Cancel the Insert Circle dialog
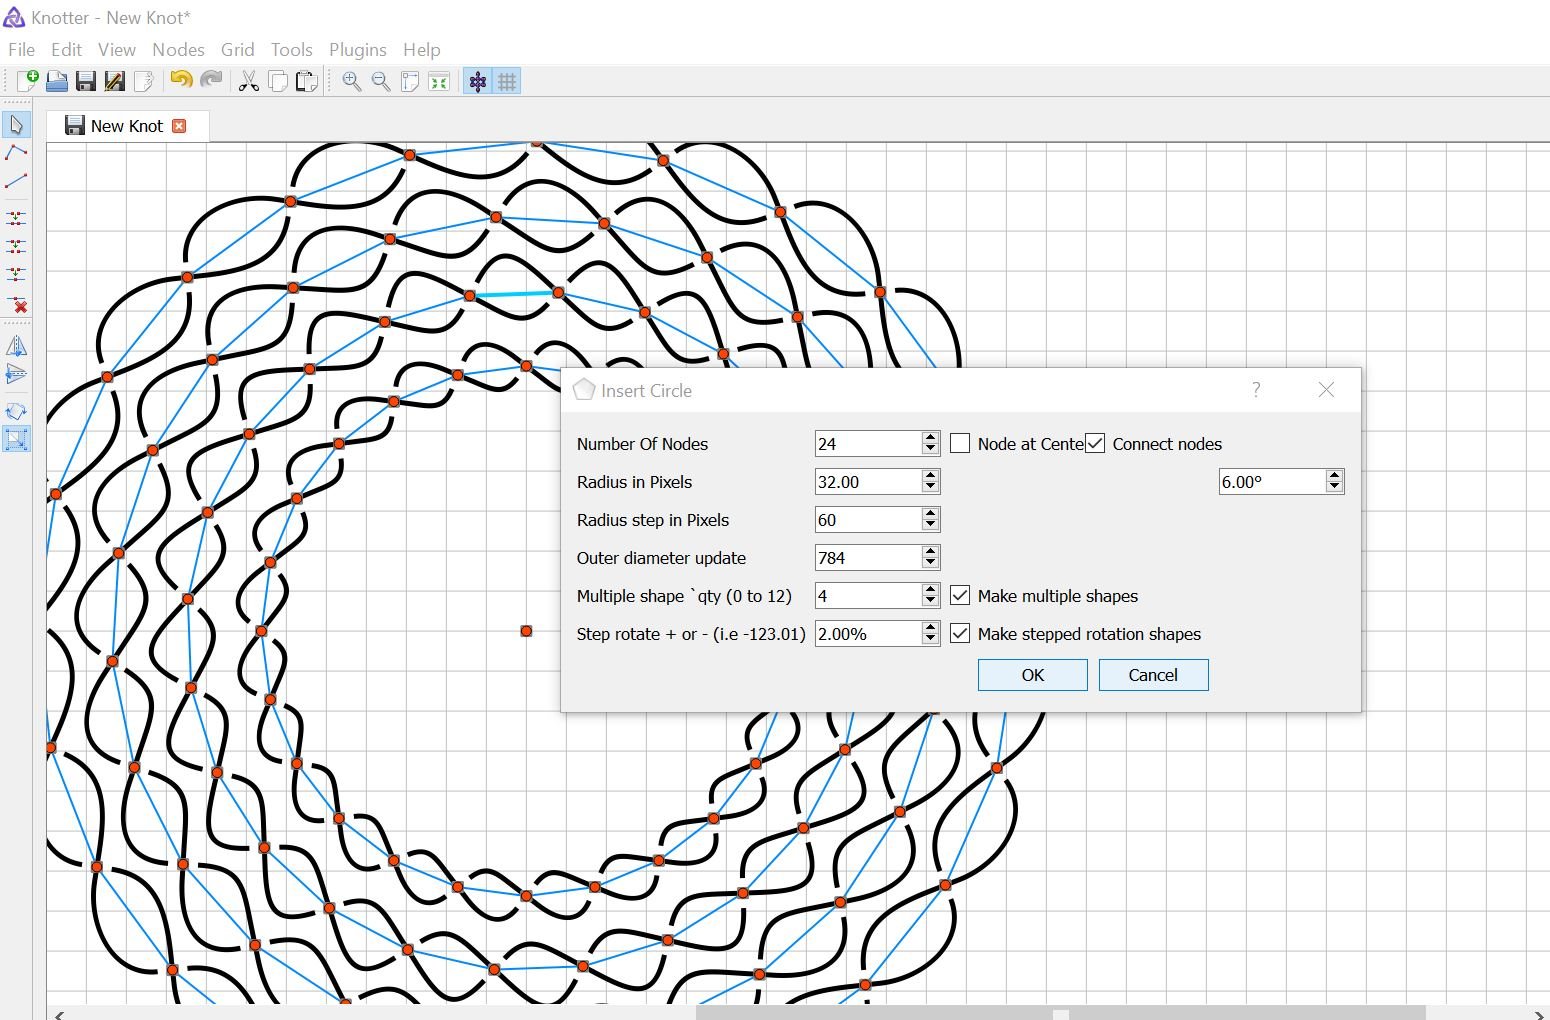 (x=1153, y=675)
